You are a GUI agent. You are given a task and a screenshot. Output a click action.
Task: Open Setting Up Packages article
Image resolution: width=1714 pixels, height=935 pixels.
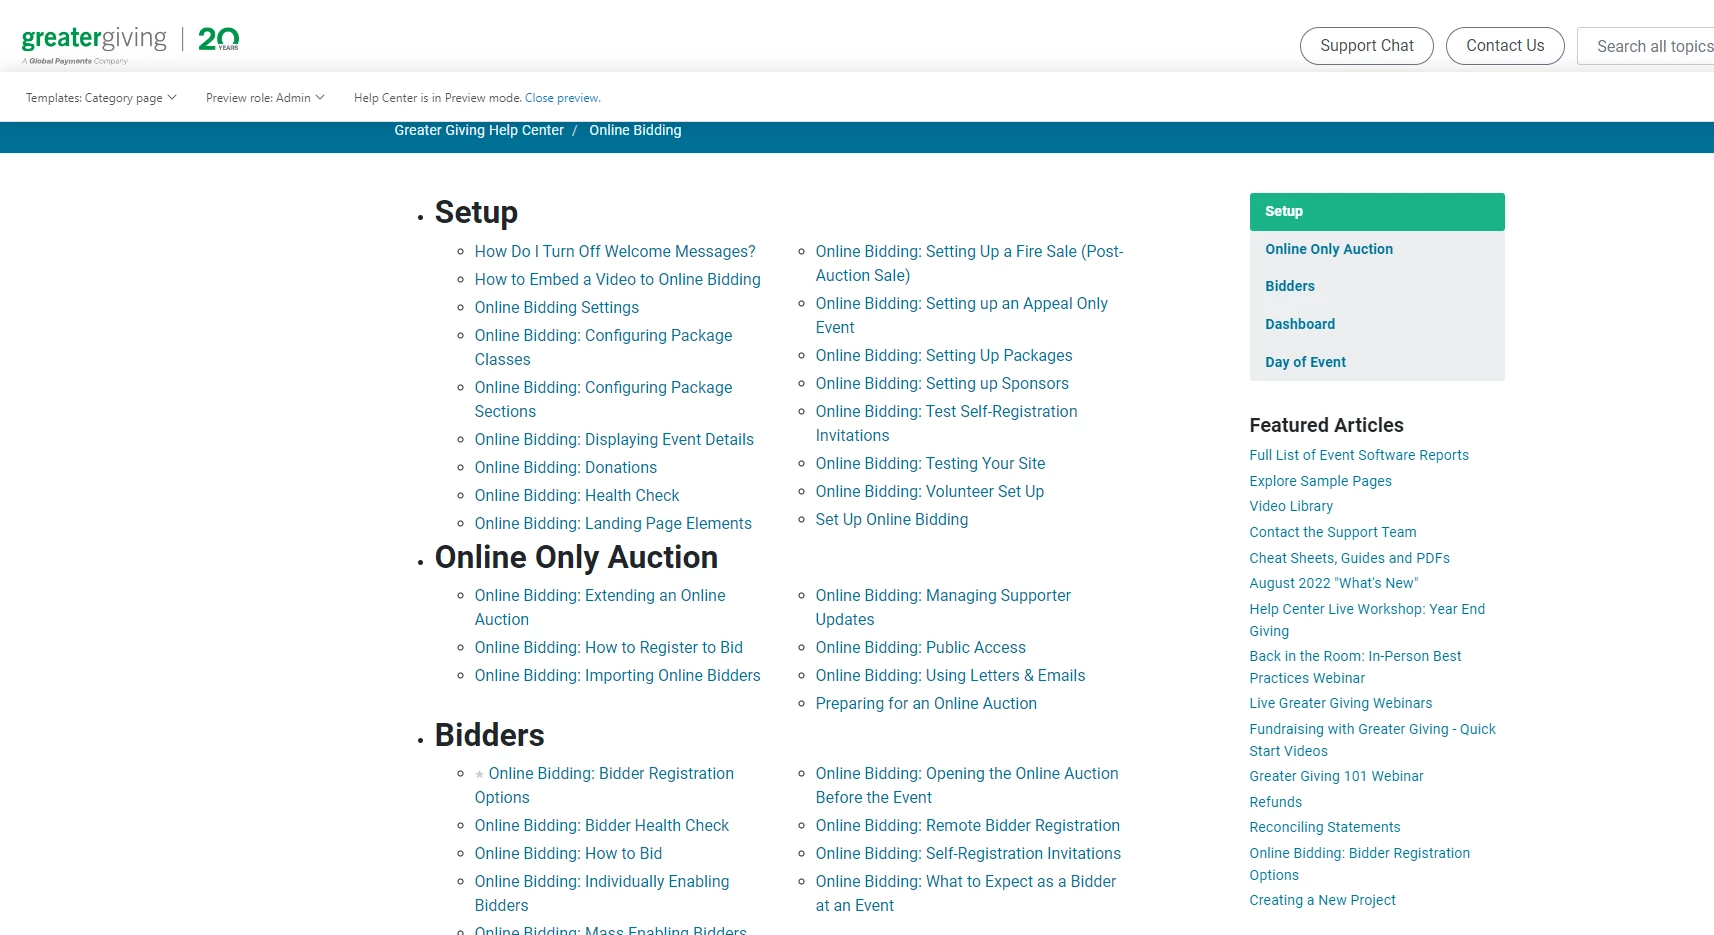(x=944, y=356)
